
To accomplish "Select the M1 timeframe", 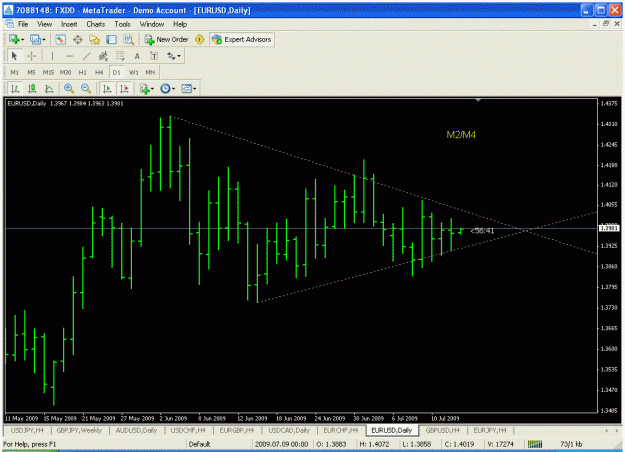I will click(x=14, y=72).
